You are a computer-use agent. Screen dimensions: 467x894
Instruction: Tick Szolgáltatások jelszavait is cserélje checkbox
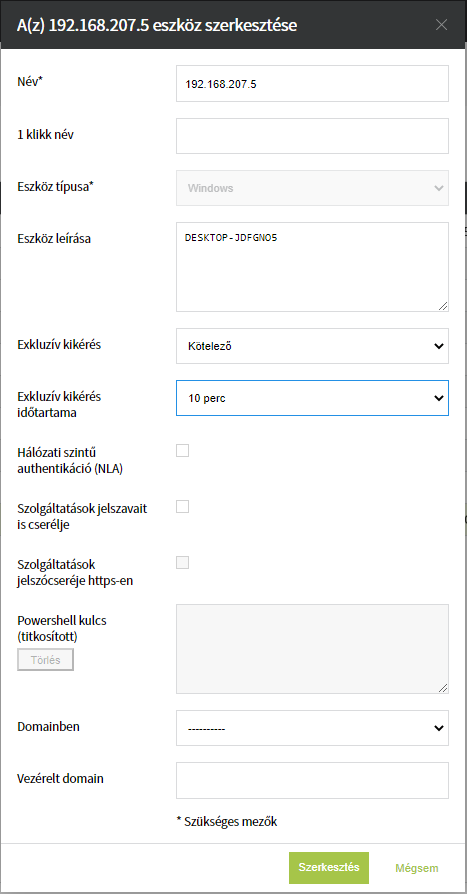click(182, 506)
